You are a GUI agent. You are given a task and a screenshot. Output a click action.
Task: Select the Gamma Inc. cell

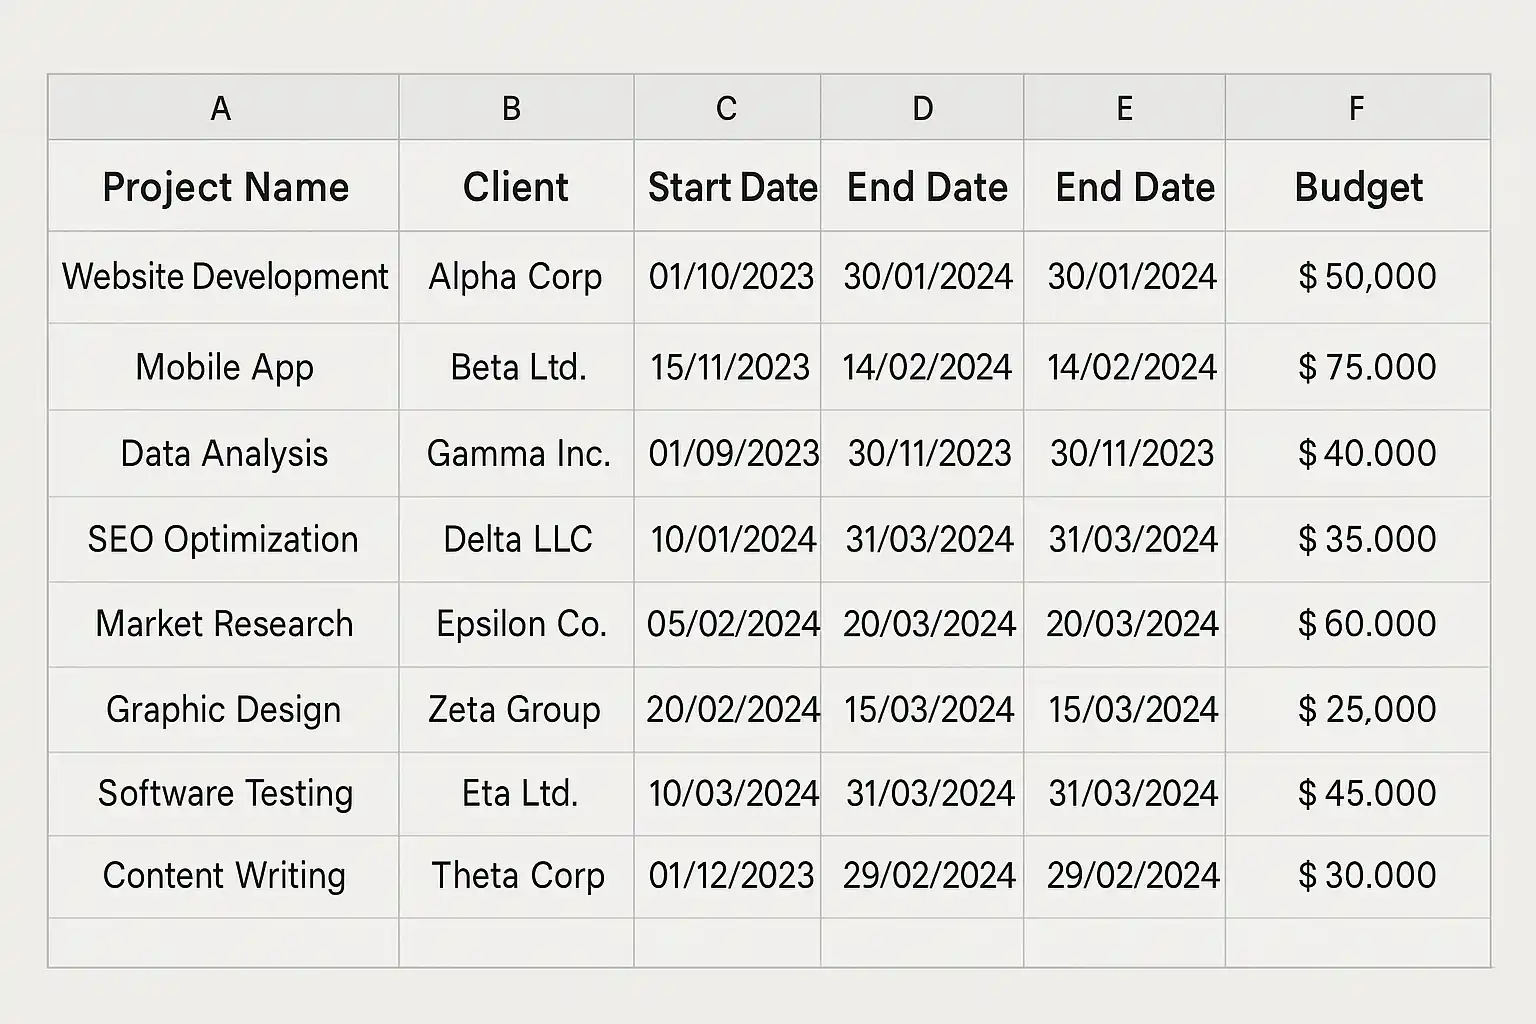[516, 453]
